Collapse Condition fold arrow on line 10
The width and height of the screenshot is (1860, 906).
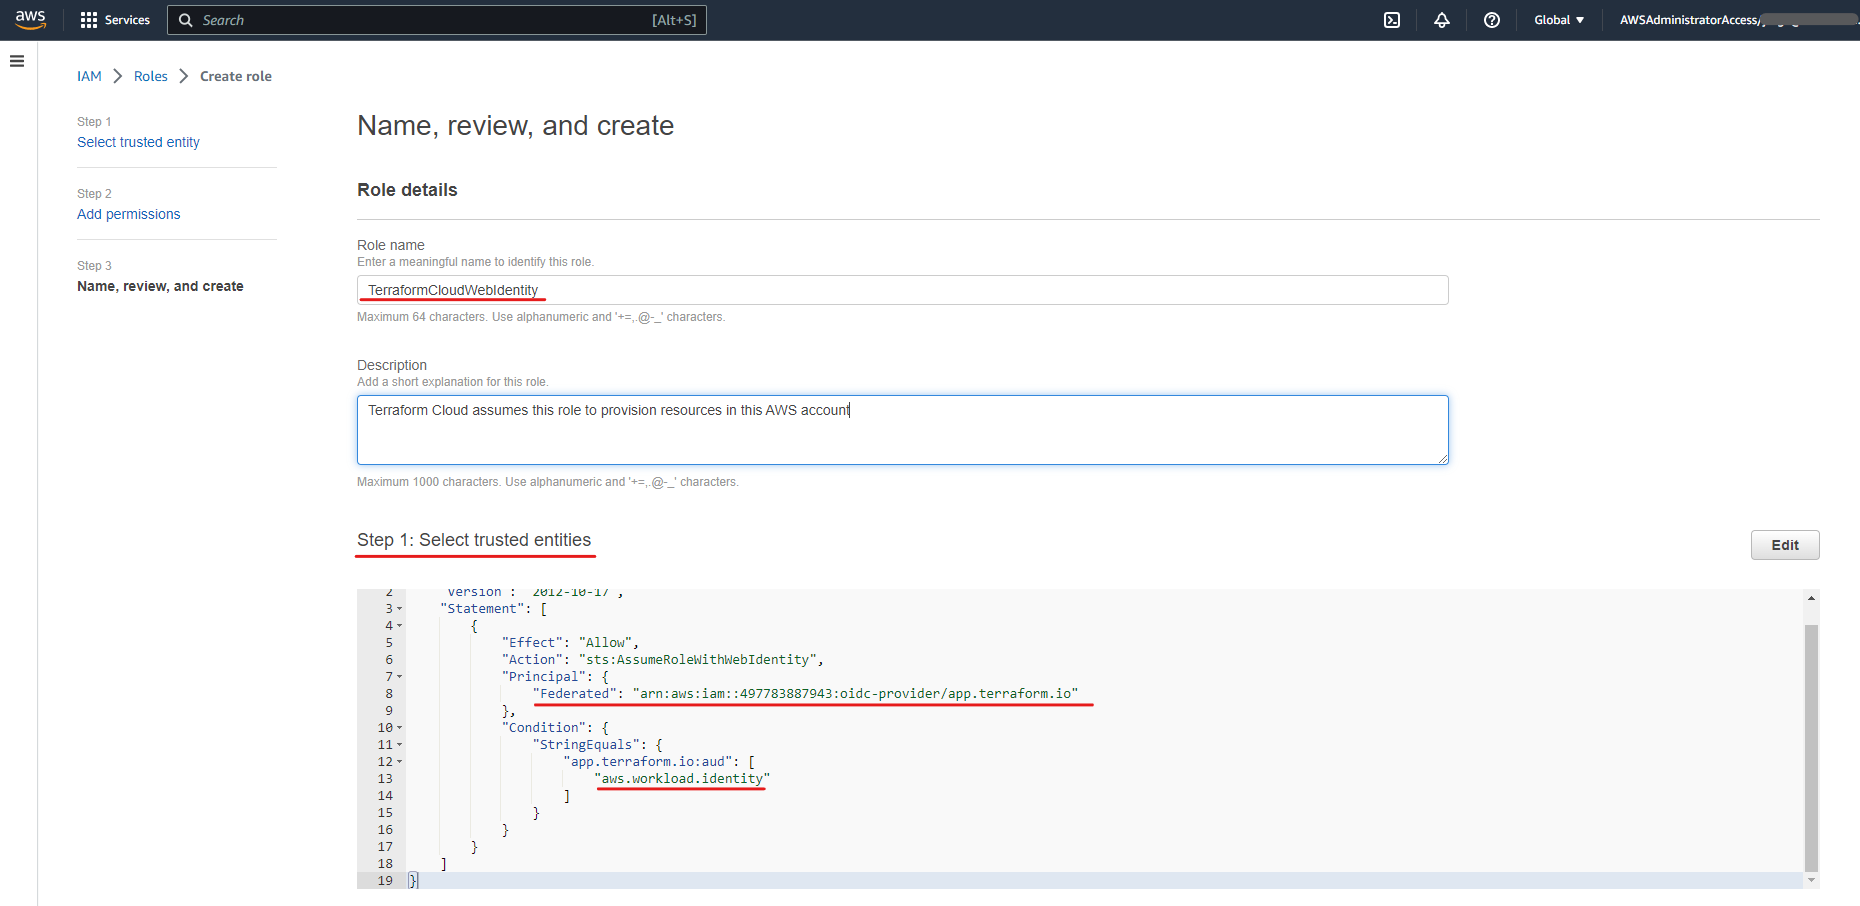pos(400,728)
